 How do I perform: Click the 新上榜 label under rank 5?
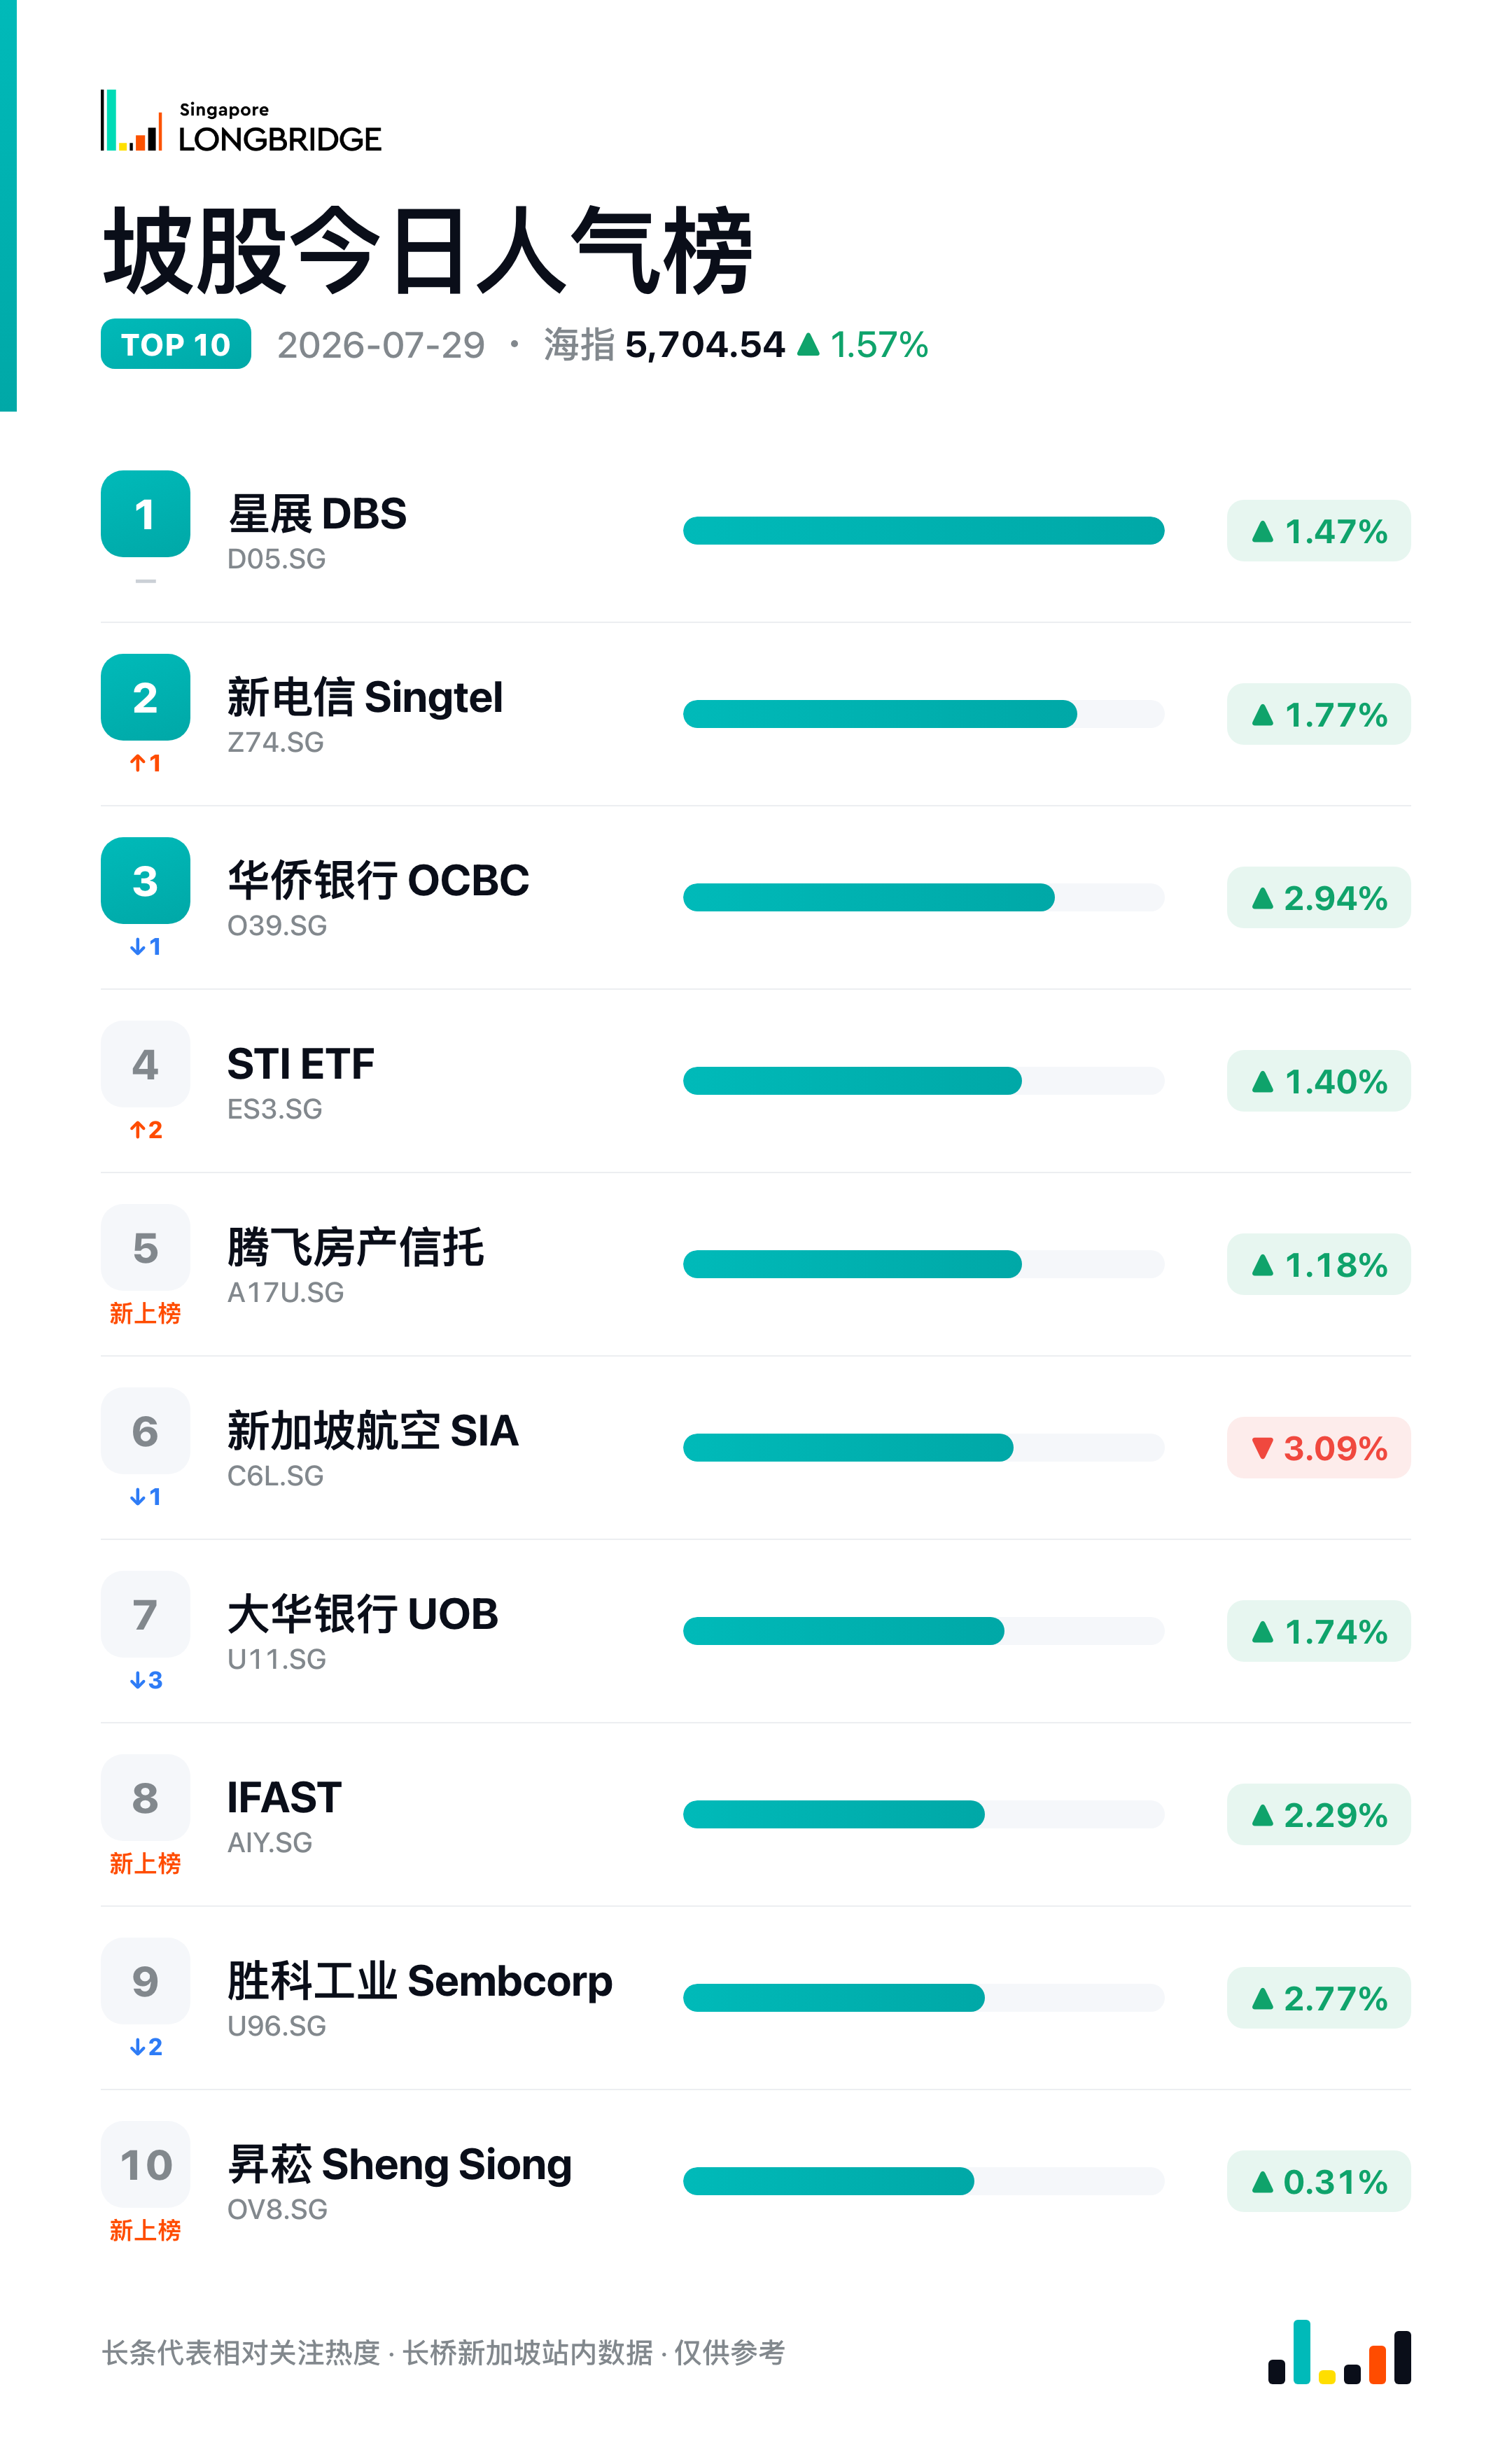[145, 1313]
